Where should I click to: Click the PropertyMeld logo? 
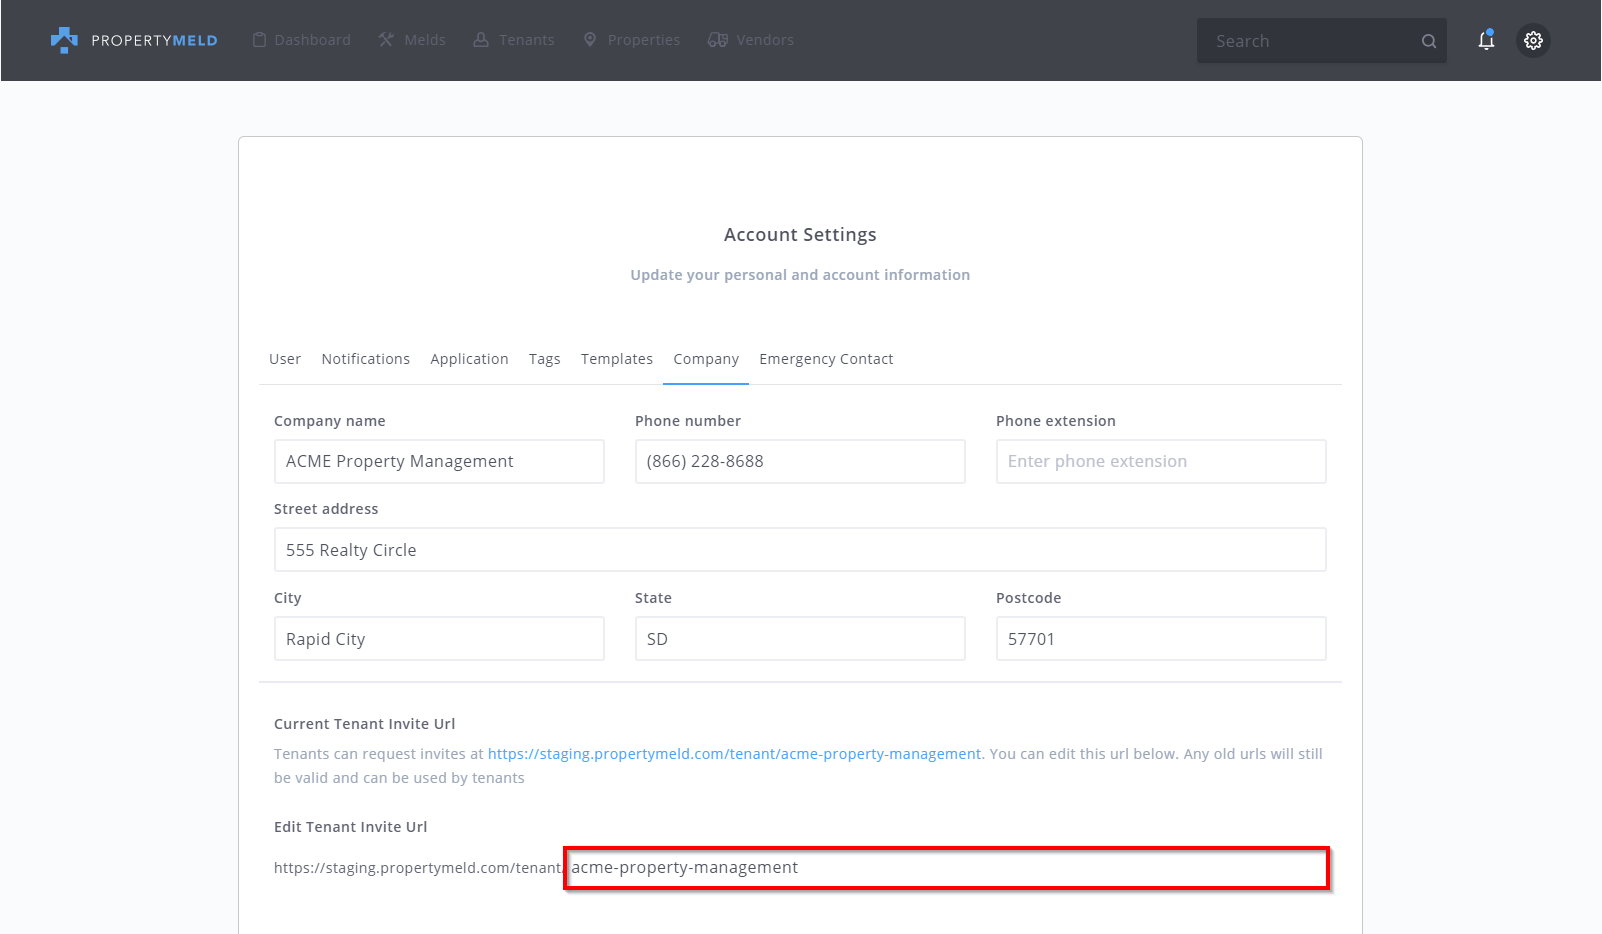[134, 40]
